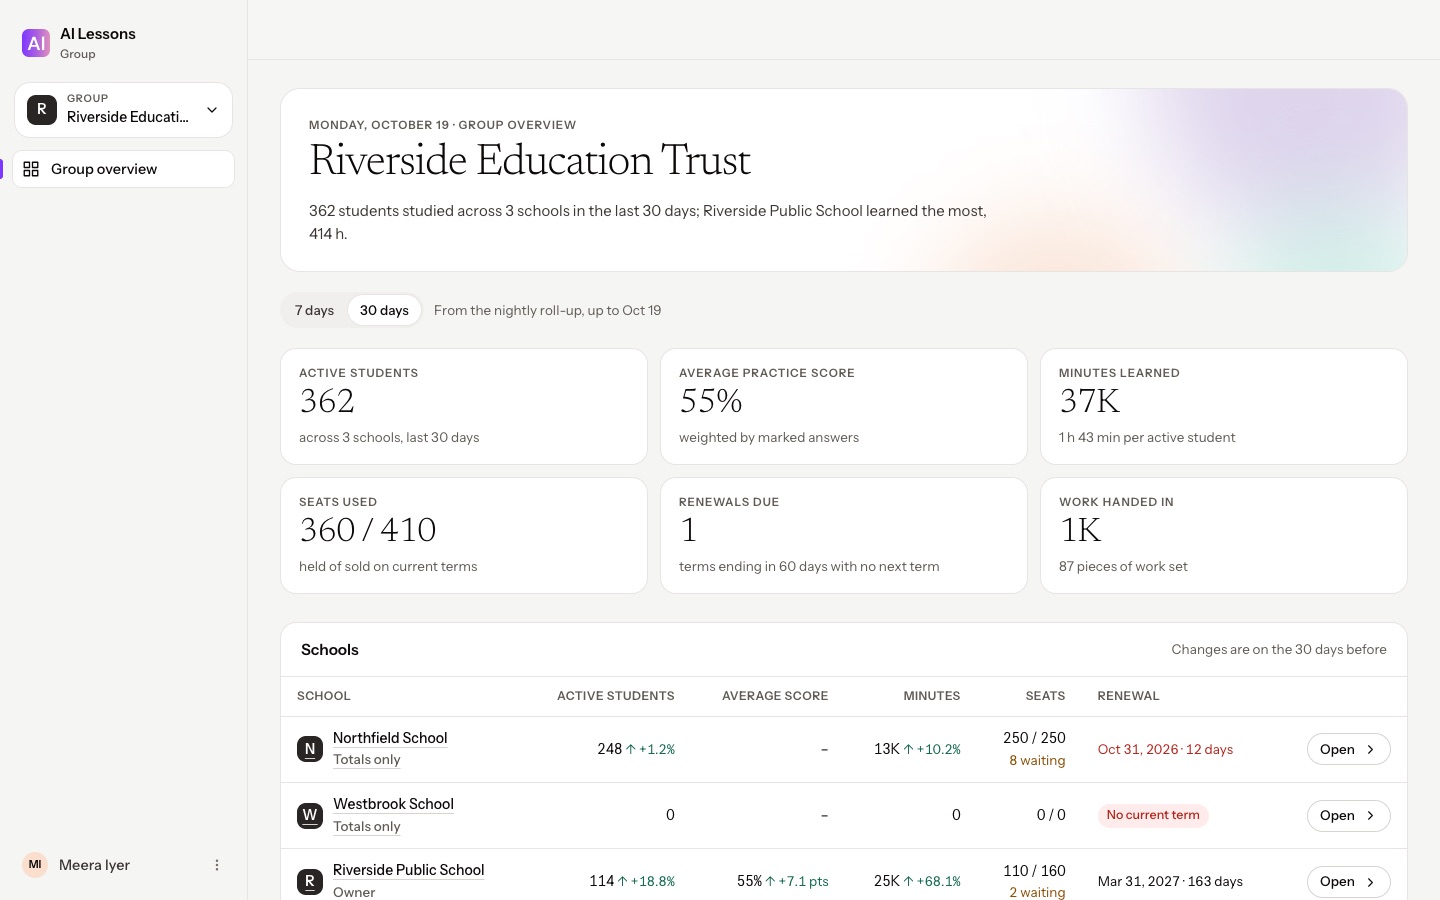Click the Meera Iyer MI avatar

[35, 865]
